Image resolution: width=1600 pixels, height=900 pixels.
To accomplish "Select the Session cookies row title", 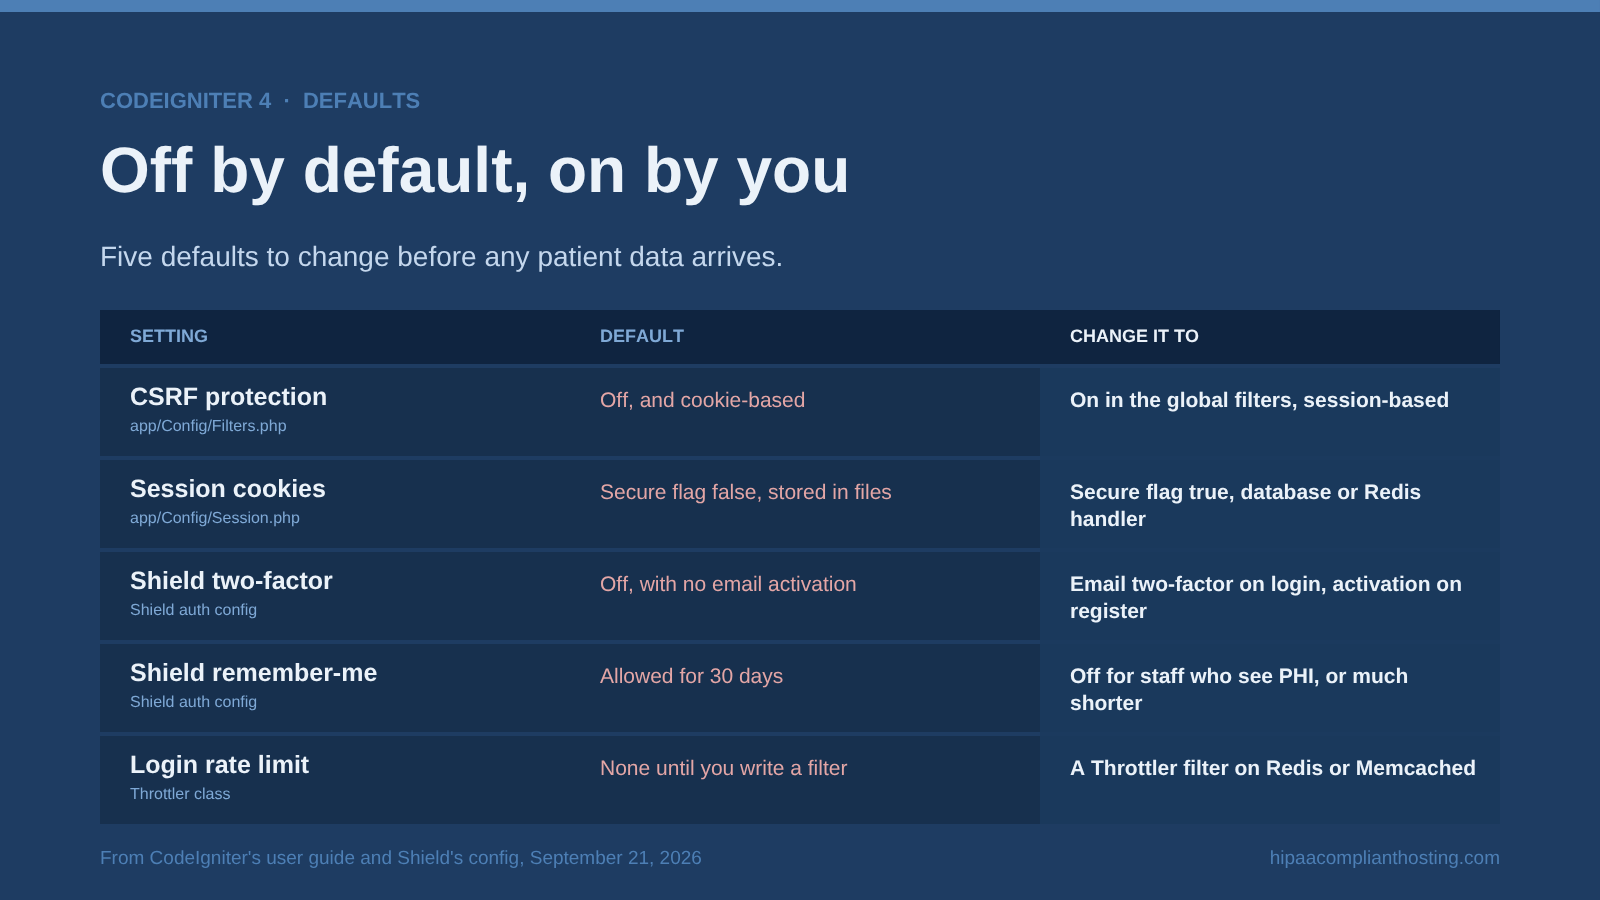I will [x=228, y=489].
